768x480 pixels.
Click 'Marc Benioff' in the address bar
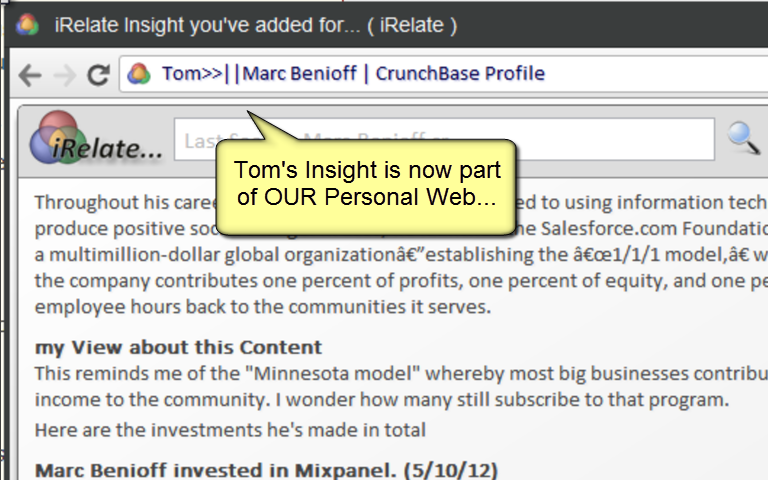(299, 73)
